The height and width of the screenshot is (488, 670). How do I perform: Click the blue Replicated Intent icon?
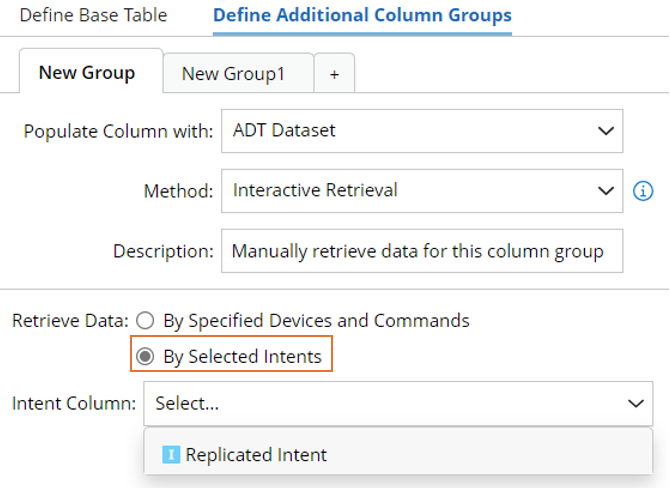171,455
